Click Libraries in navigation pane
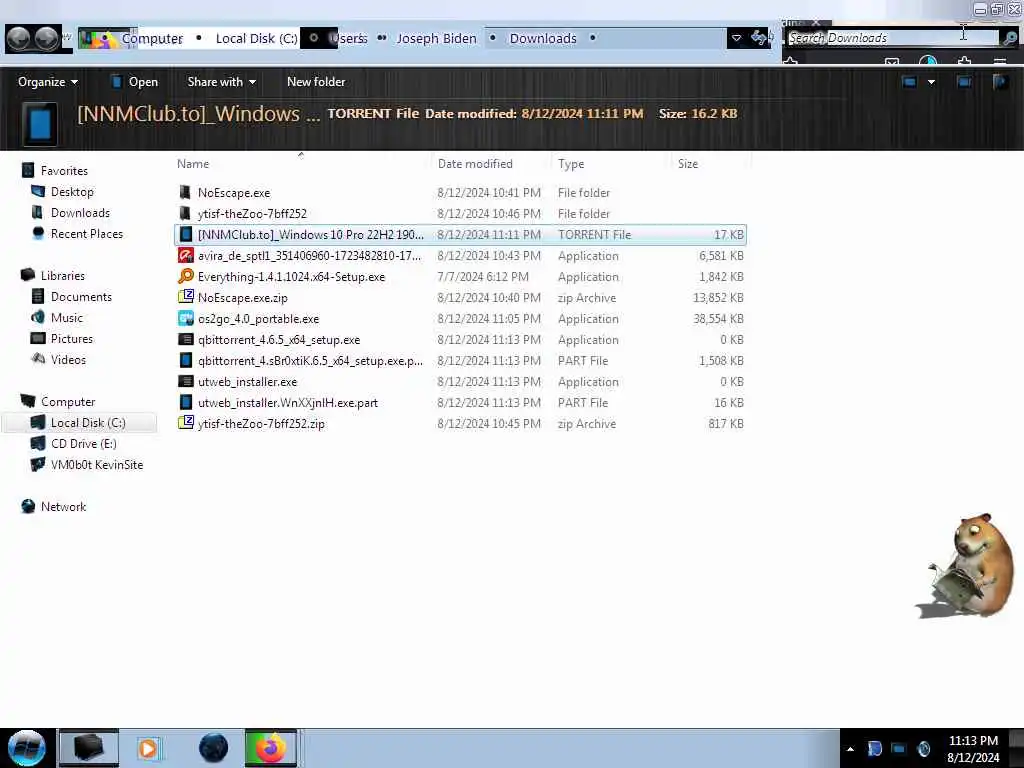 click(x=63, y=276)
